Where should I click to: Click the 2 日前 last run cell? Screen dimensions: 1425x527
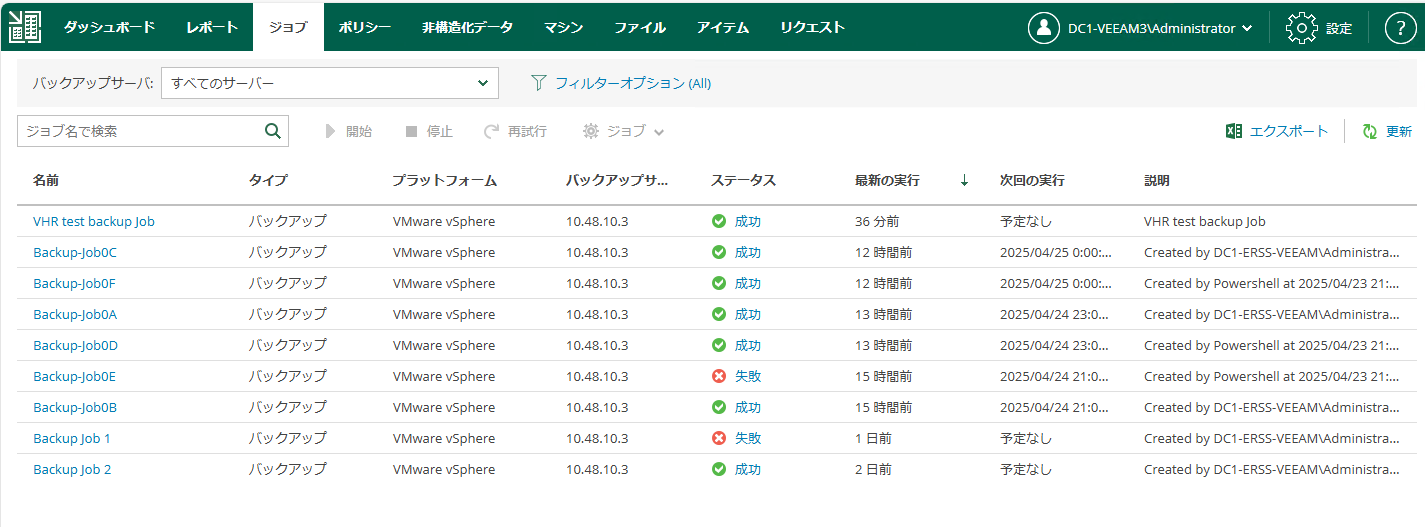[873, 469]
